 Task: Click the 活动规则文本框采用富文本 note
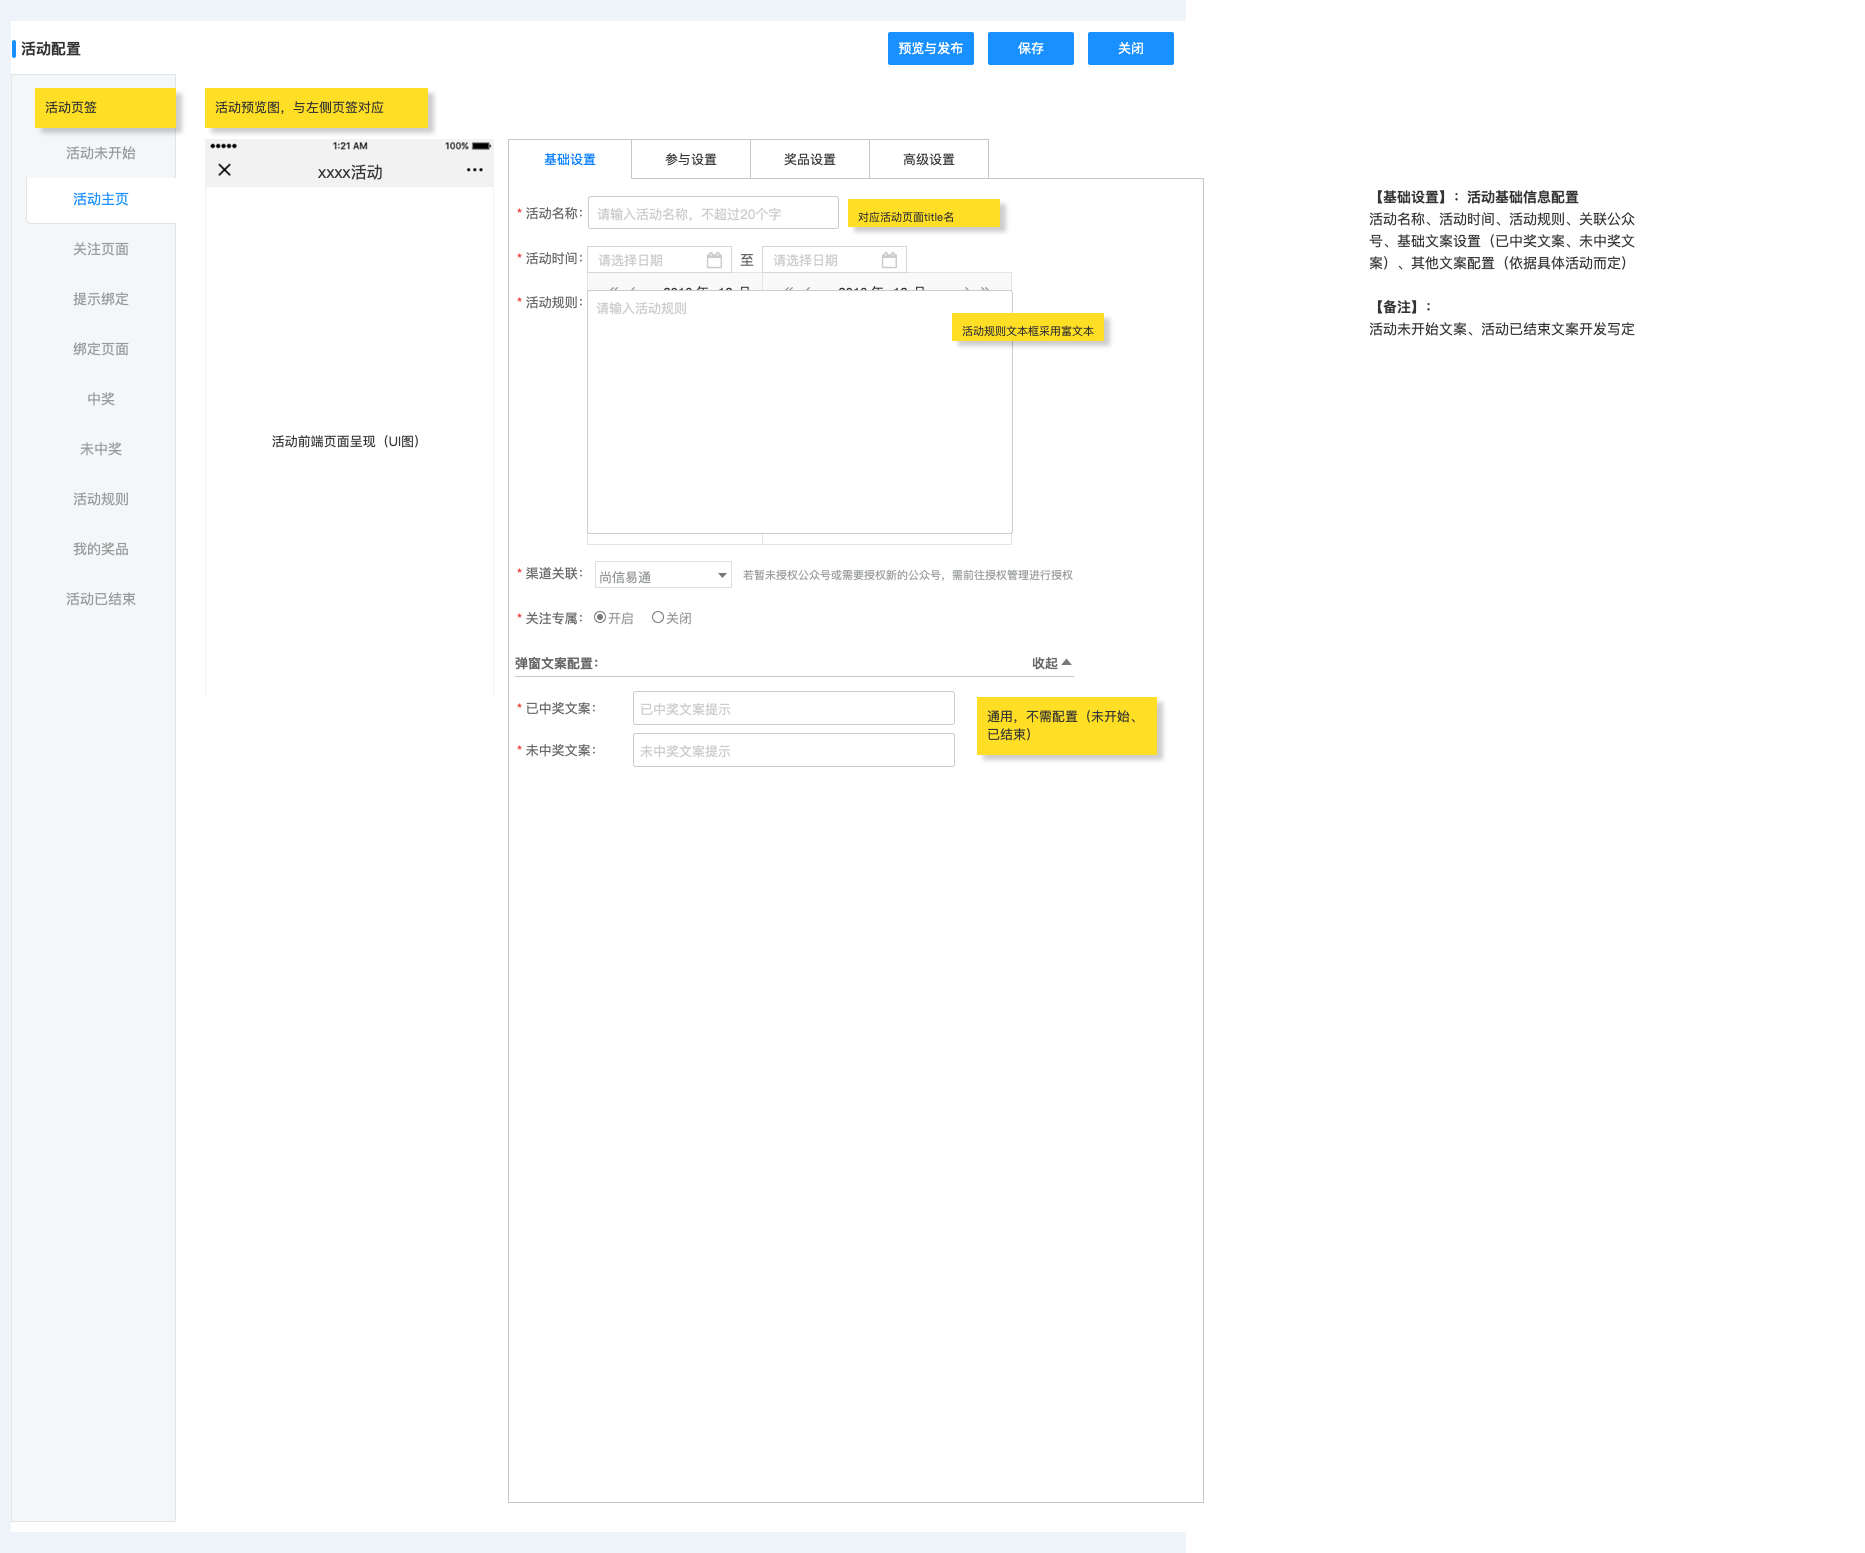click(1028, 328)
